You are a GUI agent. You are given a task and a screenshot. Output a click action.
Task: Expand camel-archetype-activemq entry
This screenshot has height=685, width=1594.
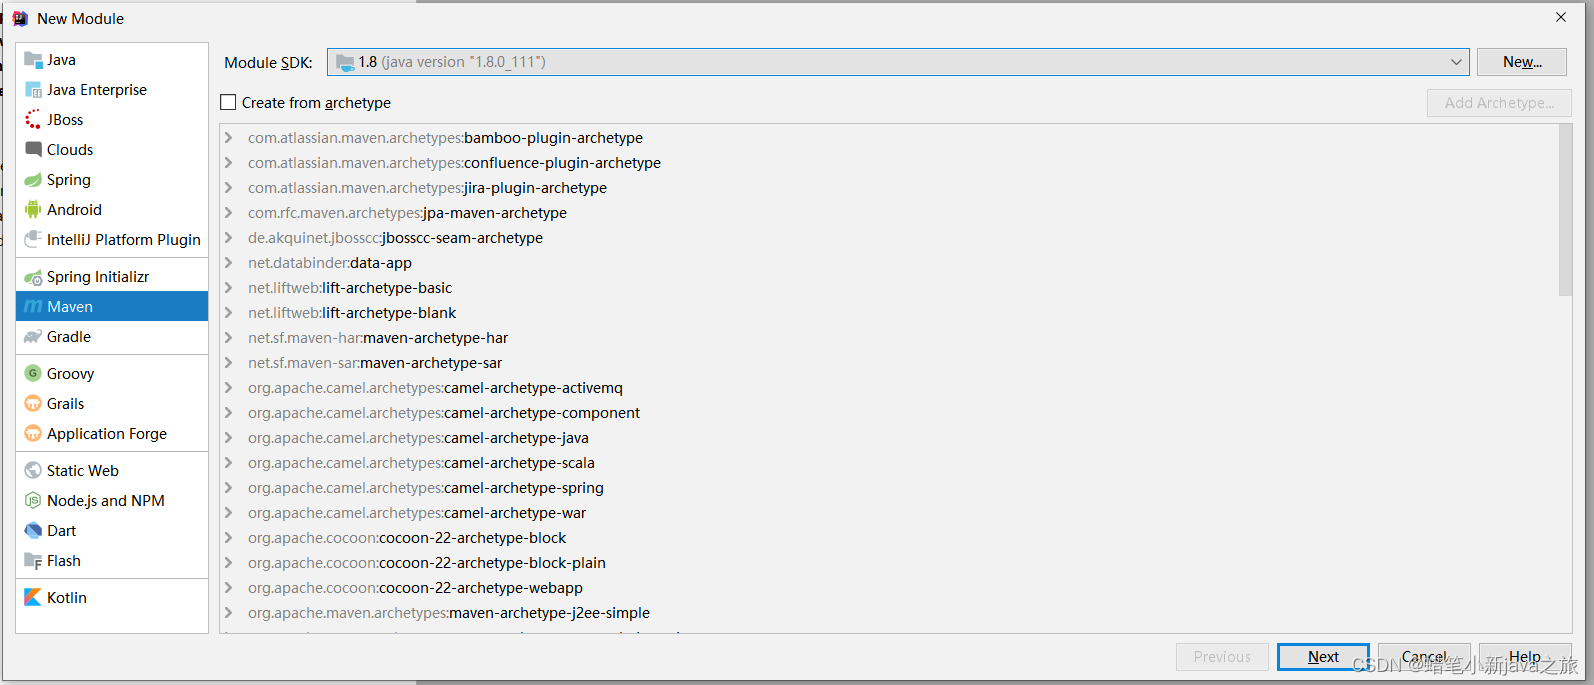[229, 388]
